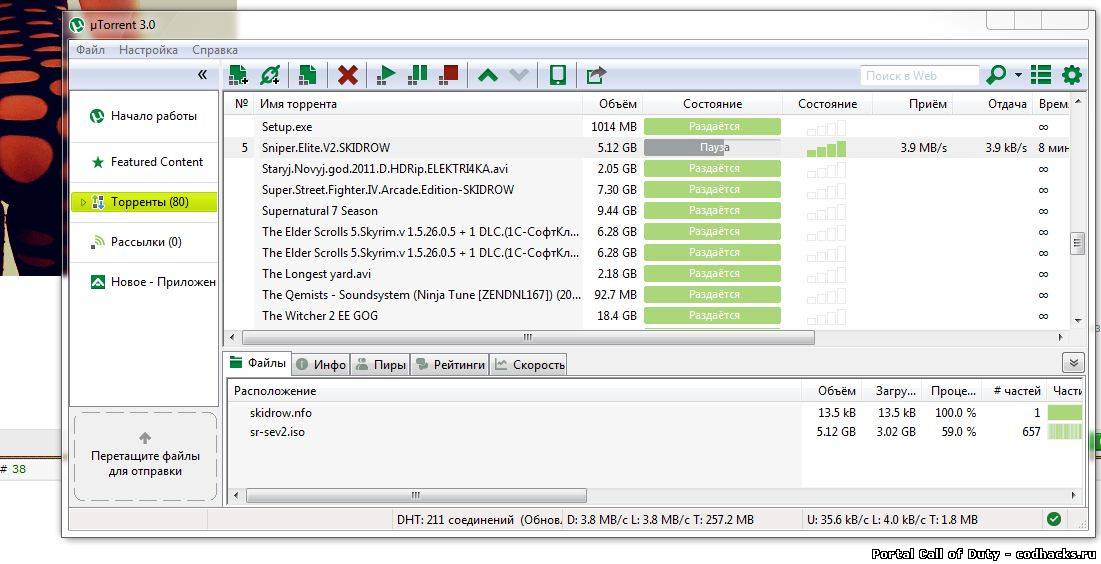Click the Create New Torrent icon
This screenshot has height=564, width=1101.
pyautogui.click(x=308, y=74)
